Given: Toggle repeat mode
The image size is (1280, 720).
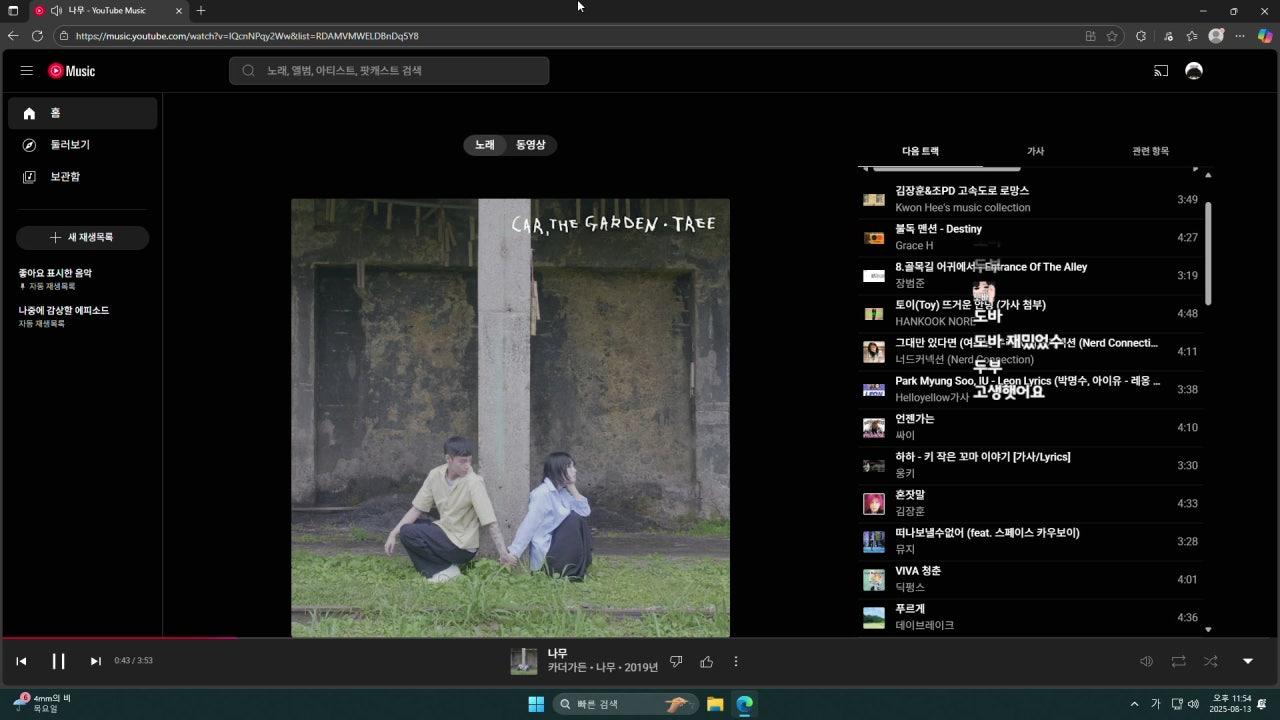Looking at the screenshot, I should (1179, 661).
